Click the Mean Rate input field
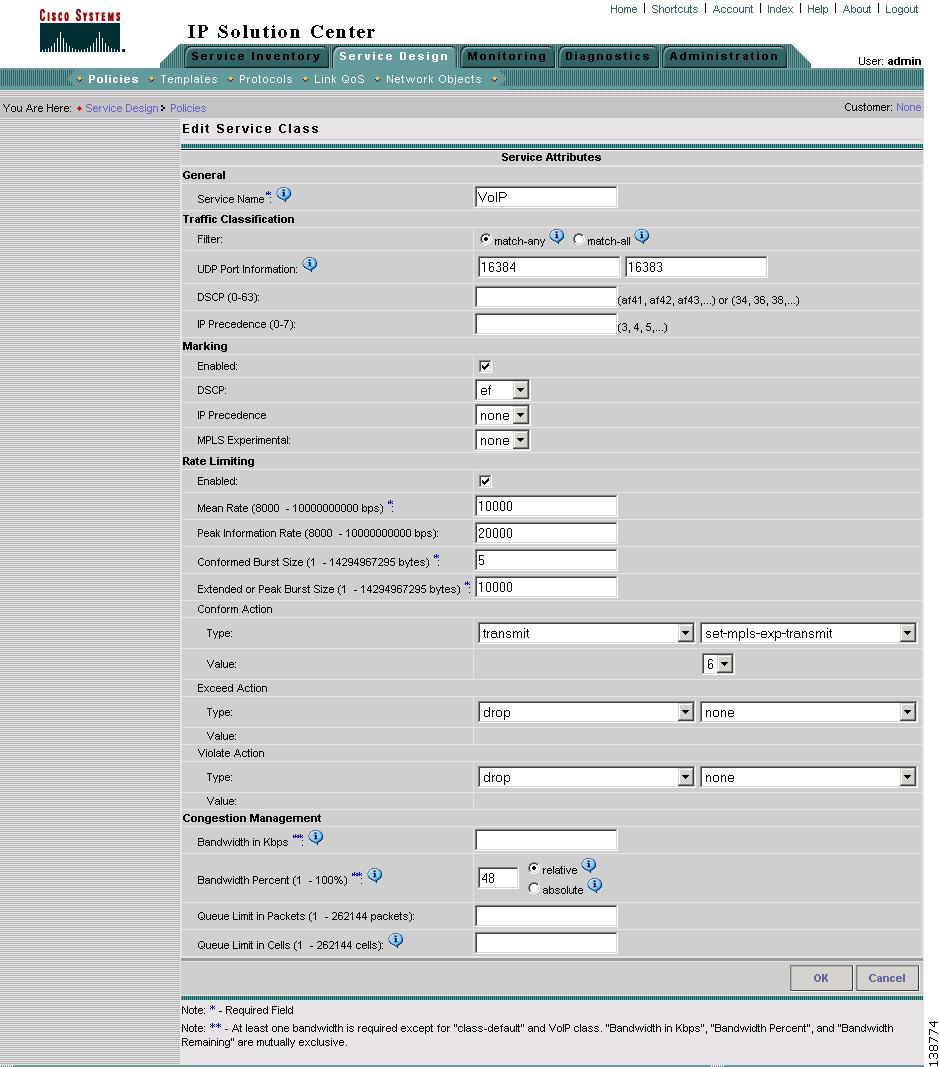The image size is (940, 1067). tap(546, 506)
